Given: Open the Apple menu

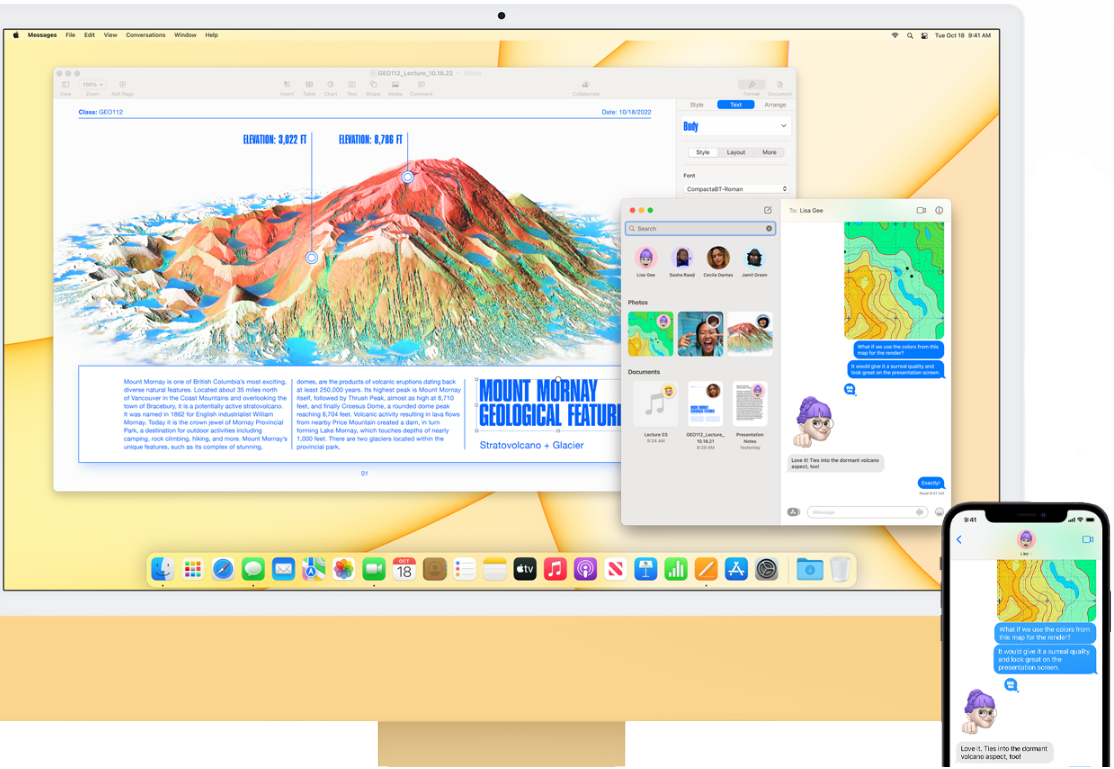Looking at the screenshot, I should tap(16, 35).
